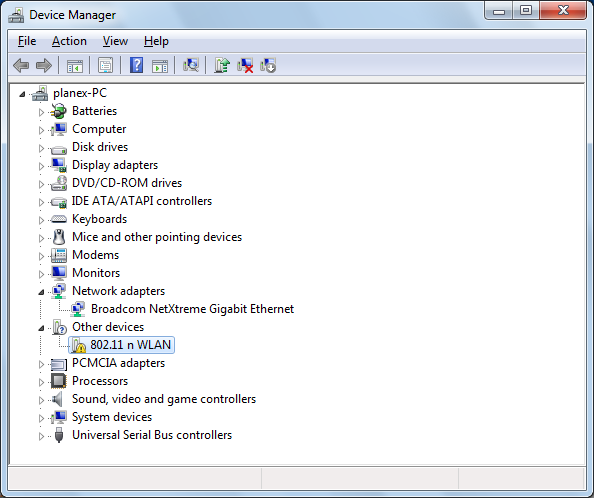594x498 pixels.
Task: Click the blue Help question mark icon
Action: pos(136,66)
